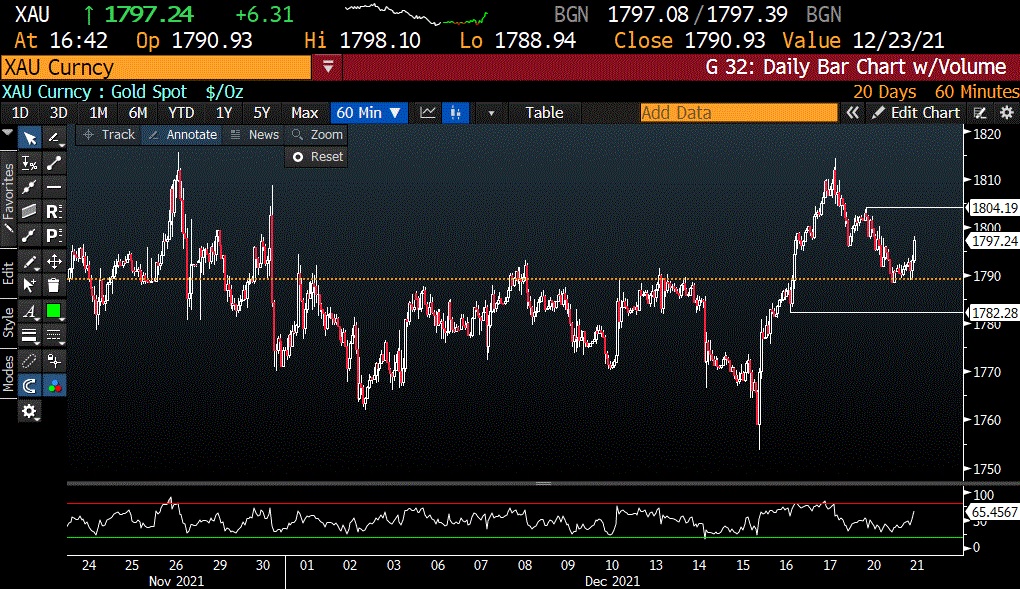Open chart type dropdown arrow beside Table
The image size is (1020, 589).
(x=491, y=113)
